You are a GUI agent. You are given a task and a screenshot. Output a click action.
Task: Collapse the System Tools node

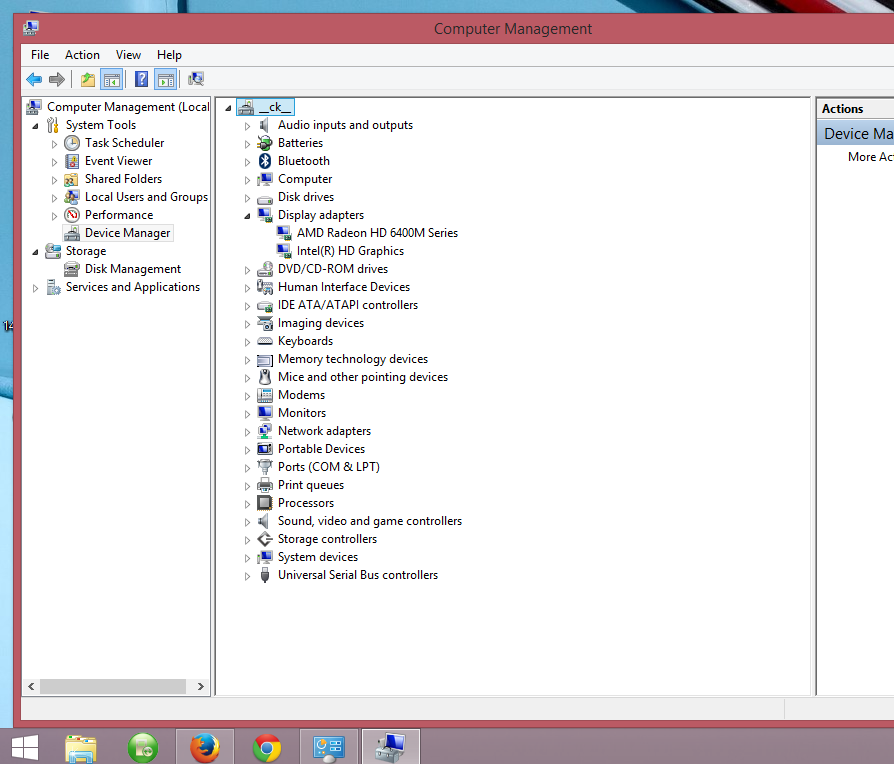click(x=36, y=125)
